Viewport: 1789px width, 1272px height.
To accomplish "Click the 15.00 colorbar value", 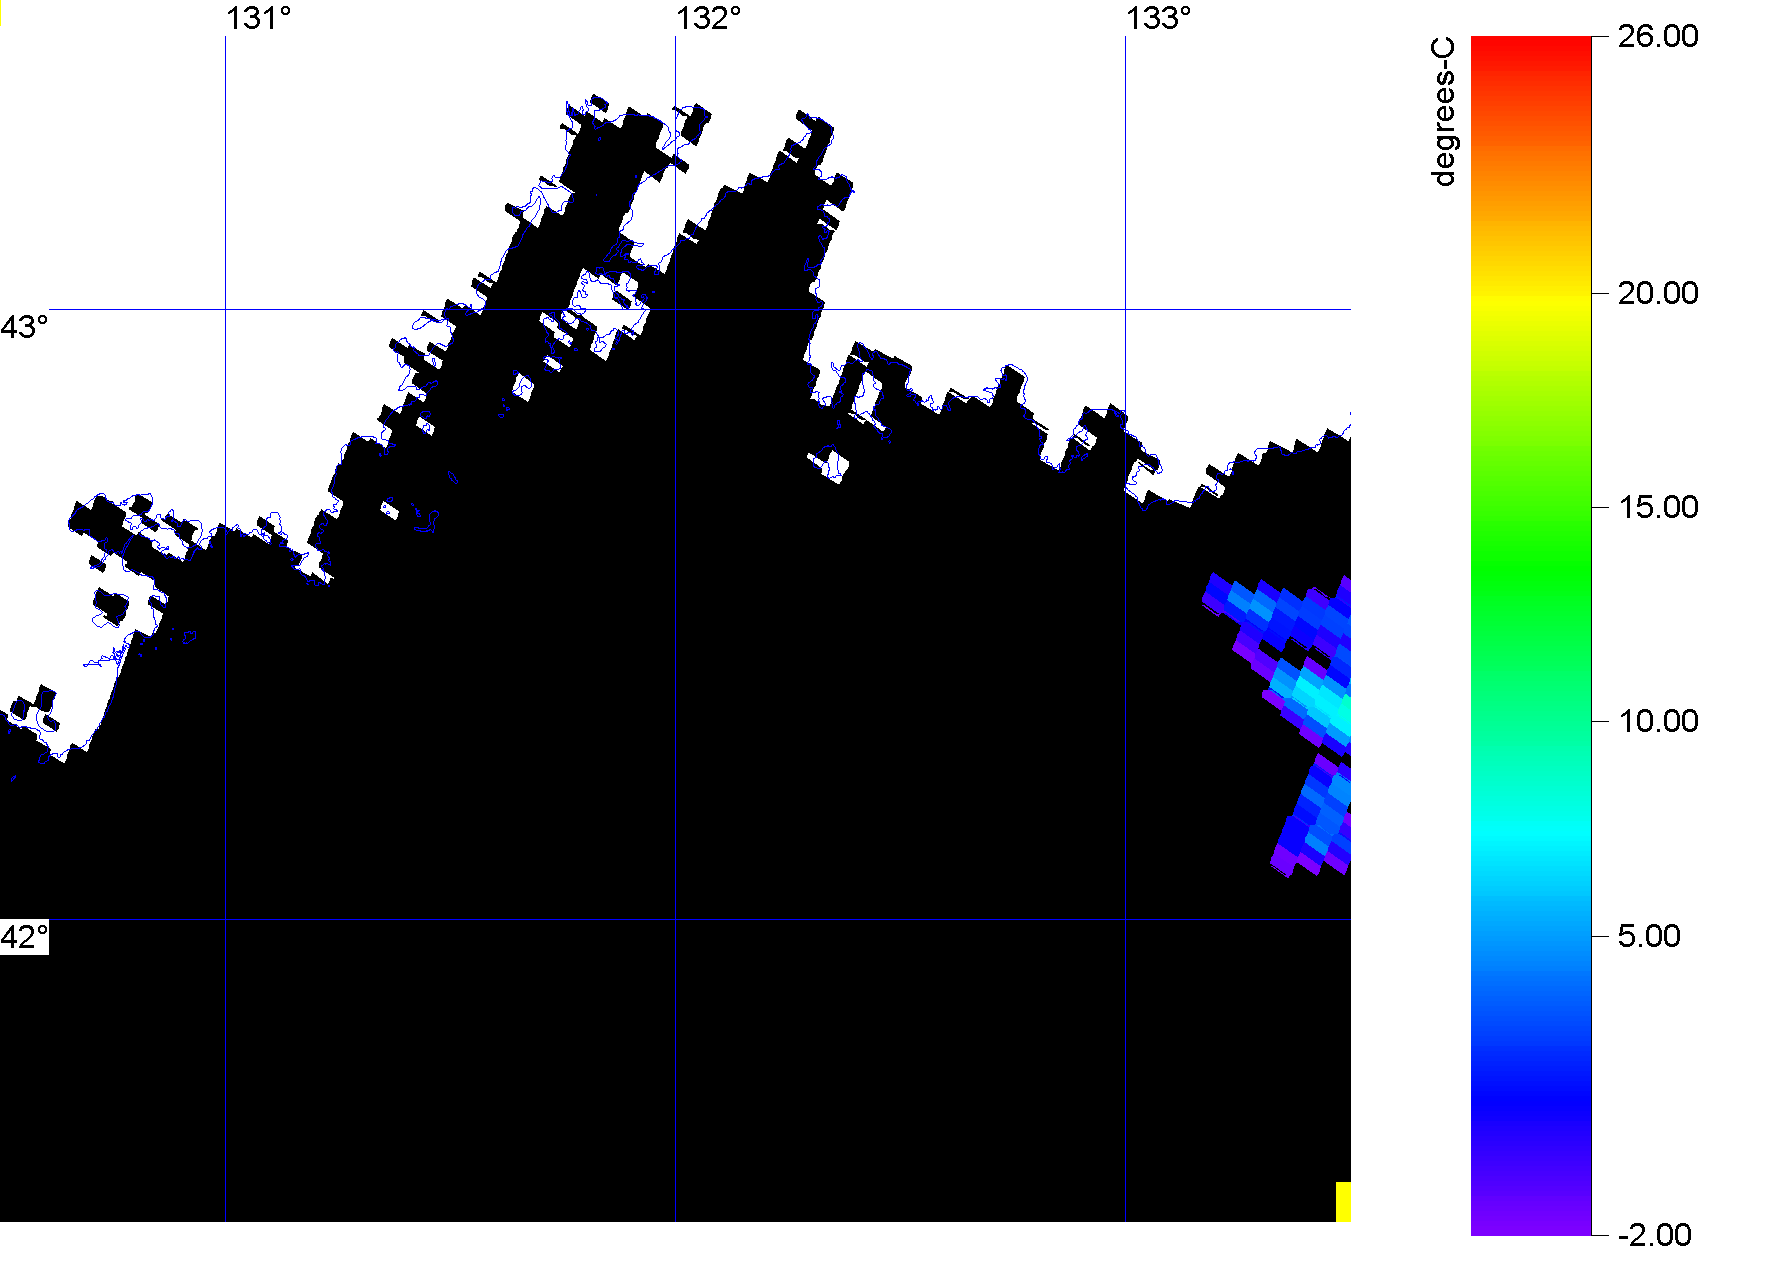I will point(1658,507).
